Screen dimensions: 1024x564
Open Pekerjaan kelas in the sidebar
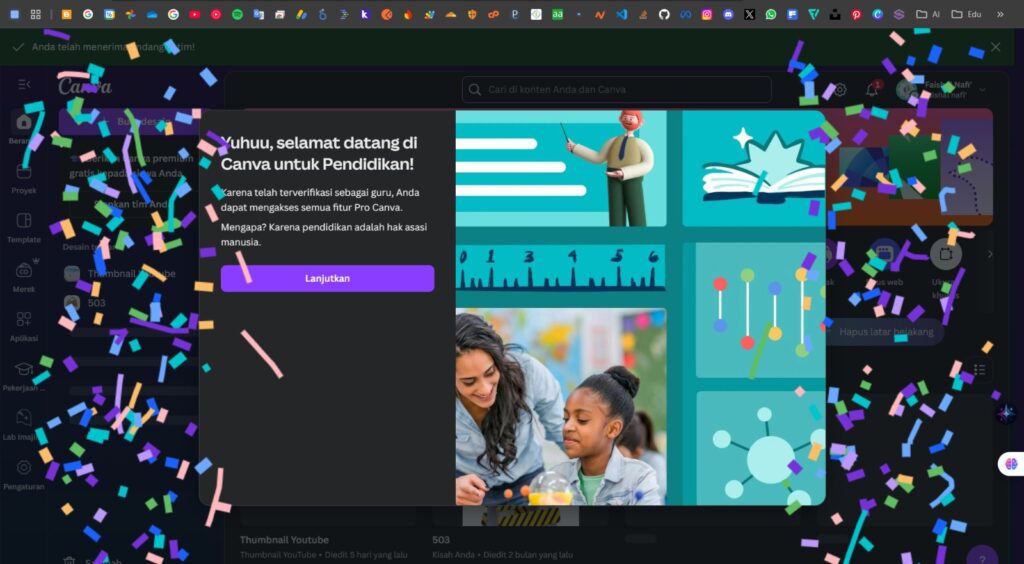pyautogui.click(x=24, y=375)
